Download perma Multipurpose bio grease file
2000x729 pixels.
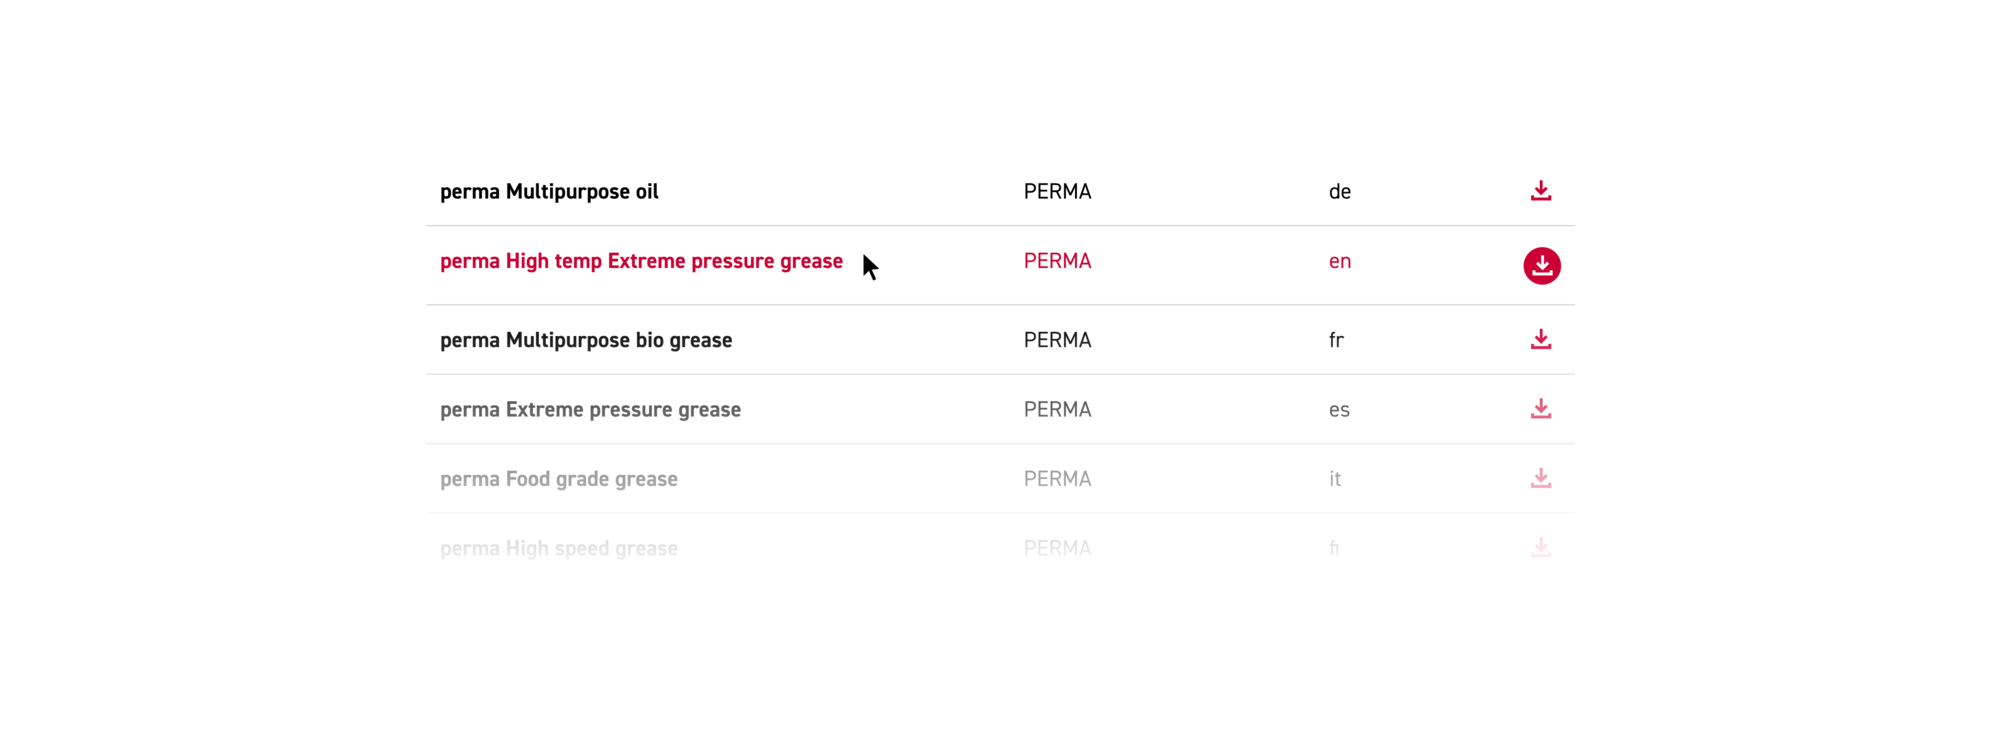point(1541,340)
